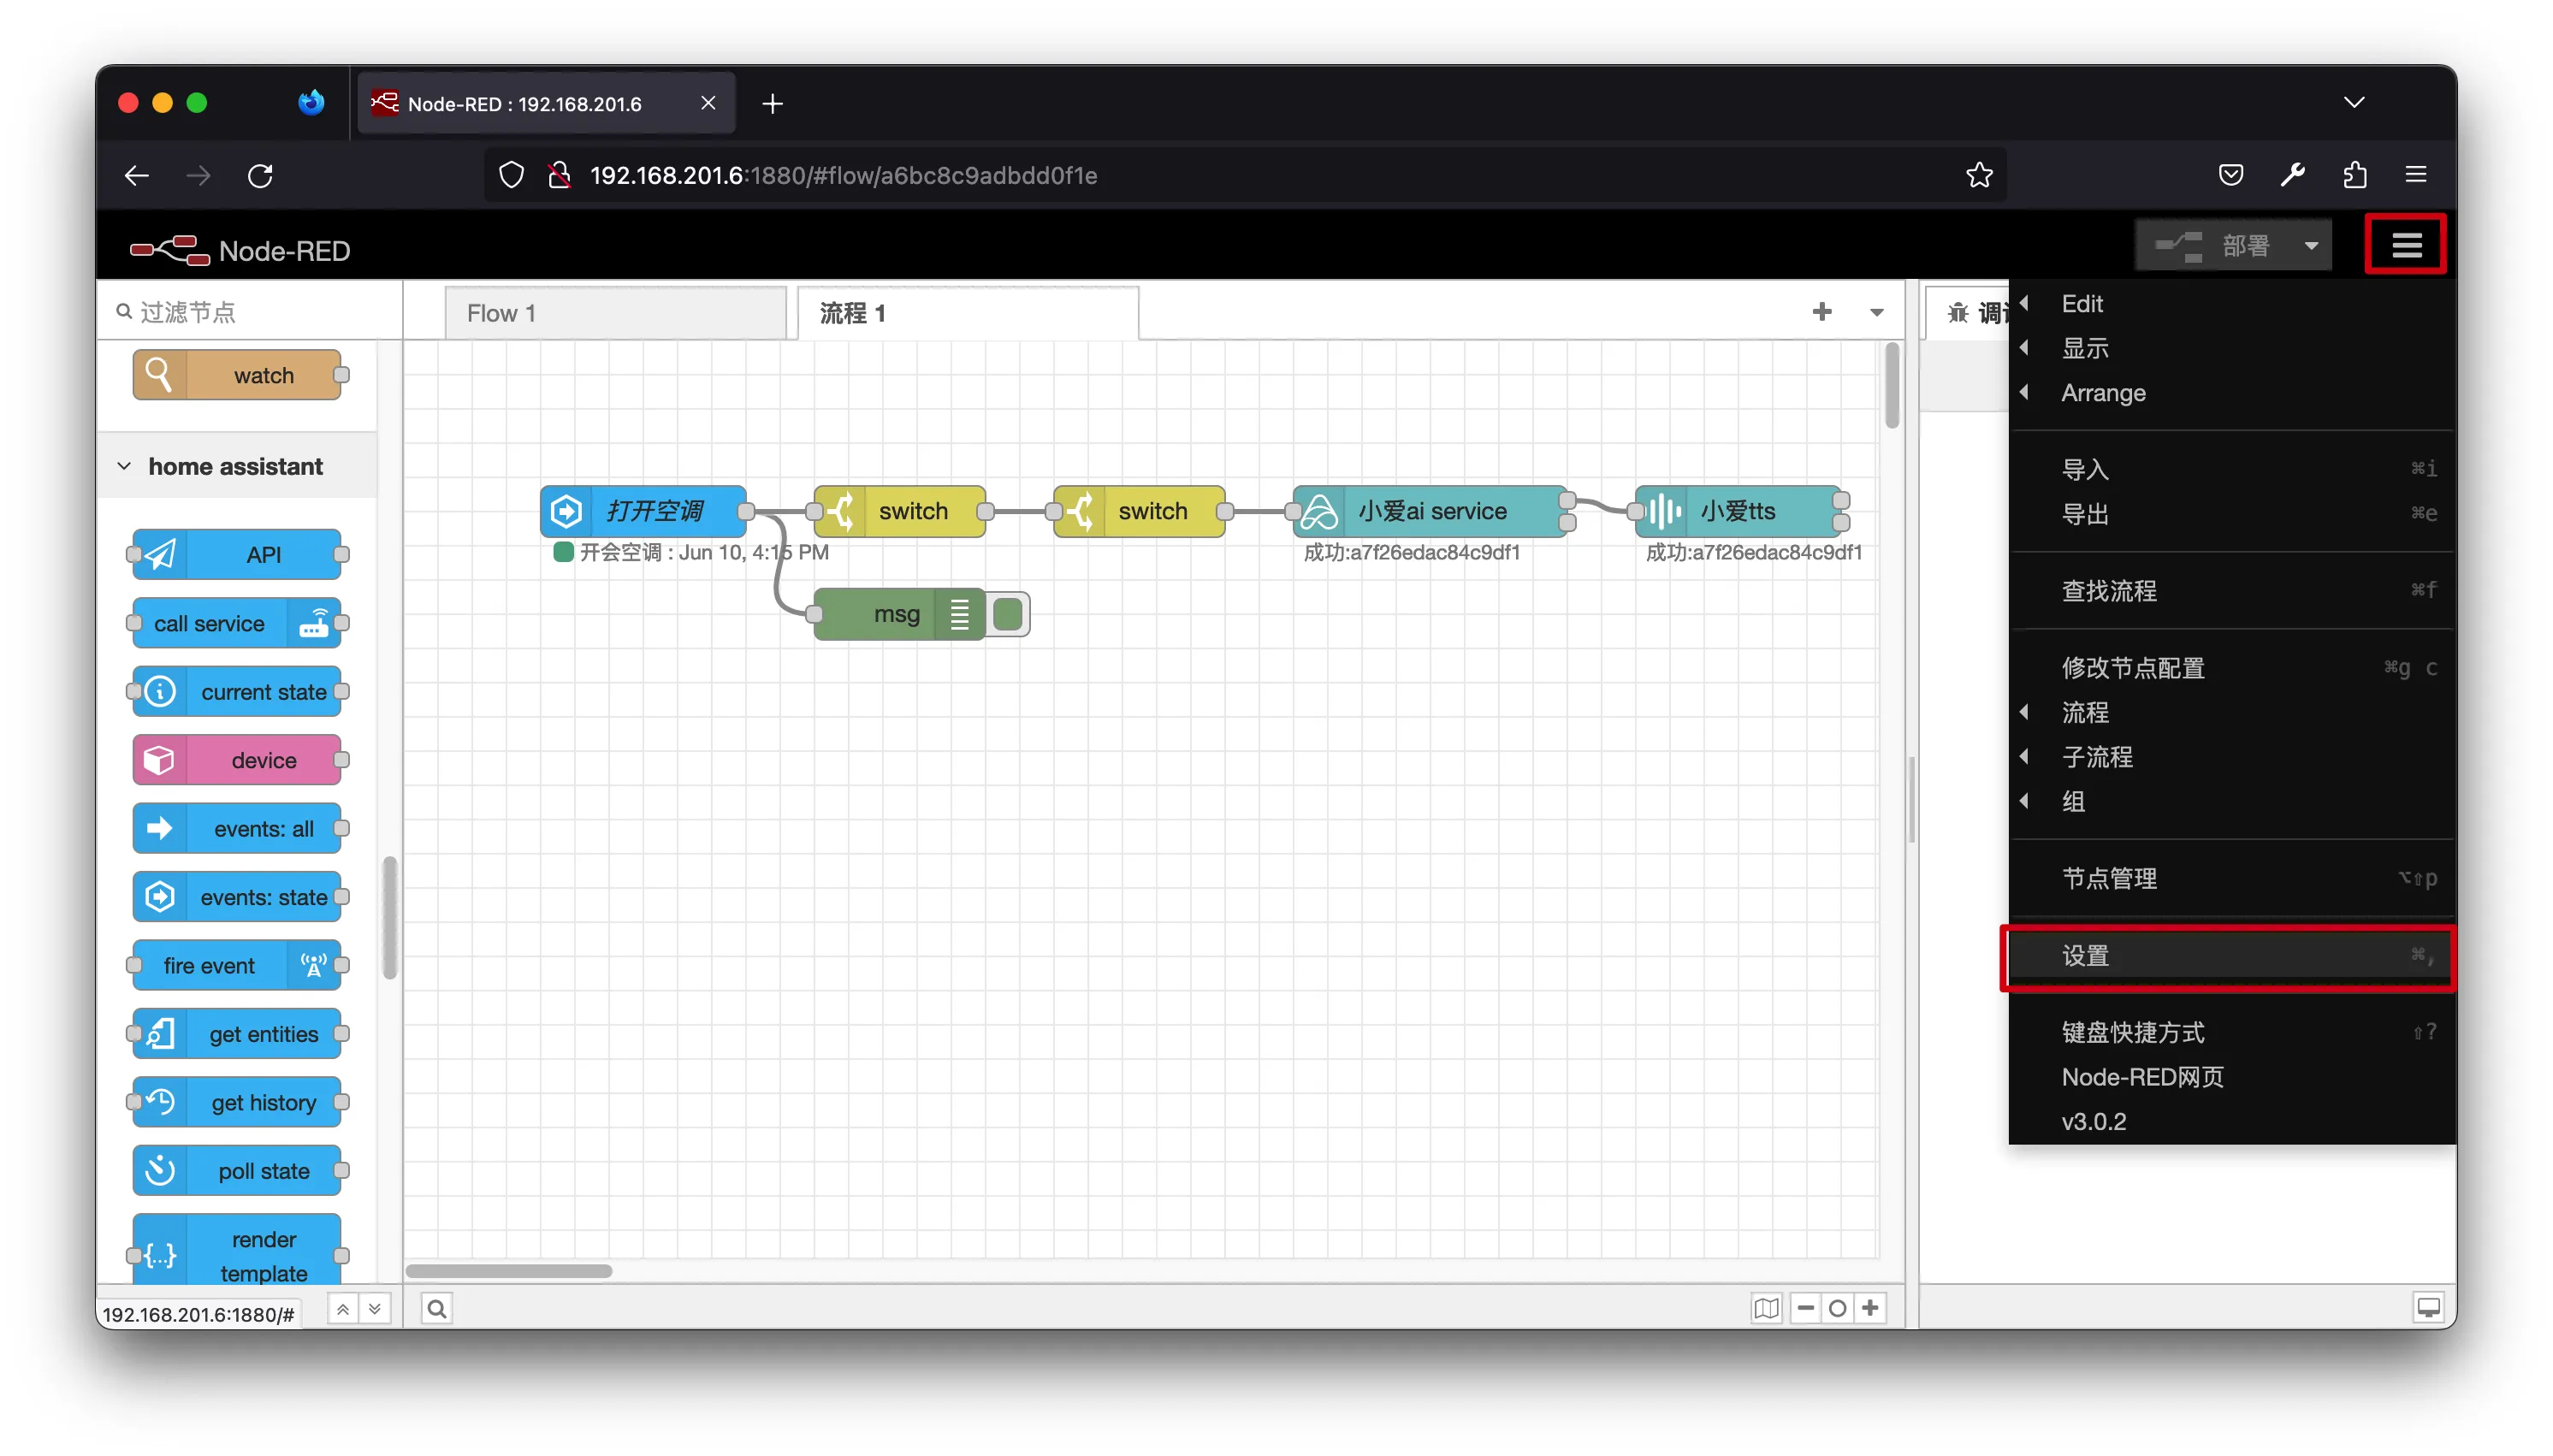Open a new browser tab
Image resolution: width=2553 pixels, height=1456 pixels.
pos(772,104)
